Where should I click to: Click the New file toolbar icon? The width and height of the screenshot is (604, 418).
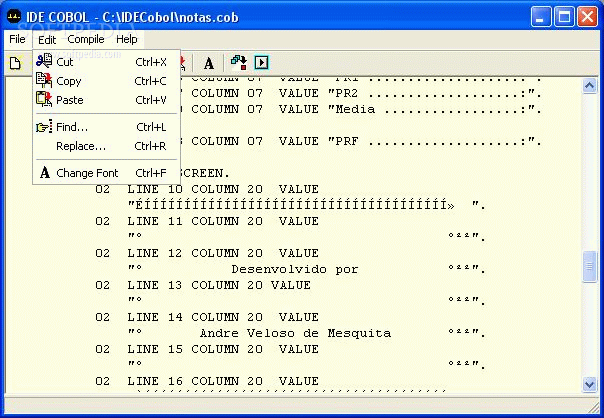pos(15,63)
